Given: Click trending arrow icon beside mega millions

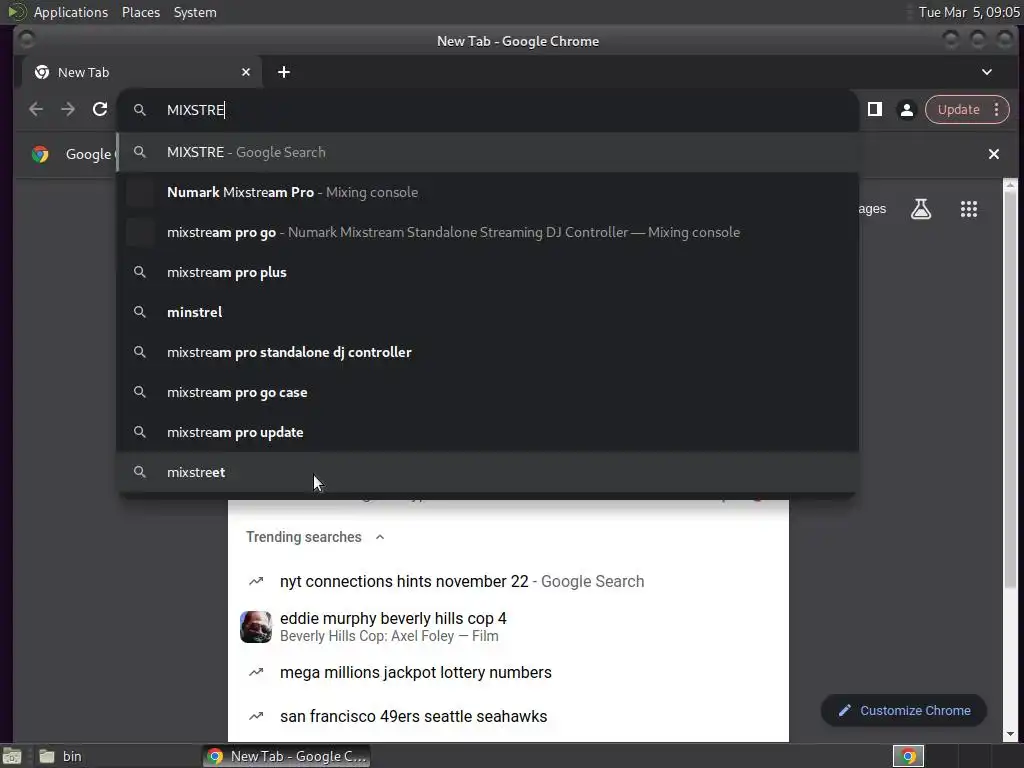Looking at the screenshot, I should point(256,672).
